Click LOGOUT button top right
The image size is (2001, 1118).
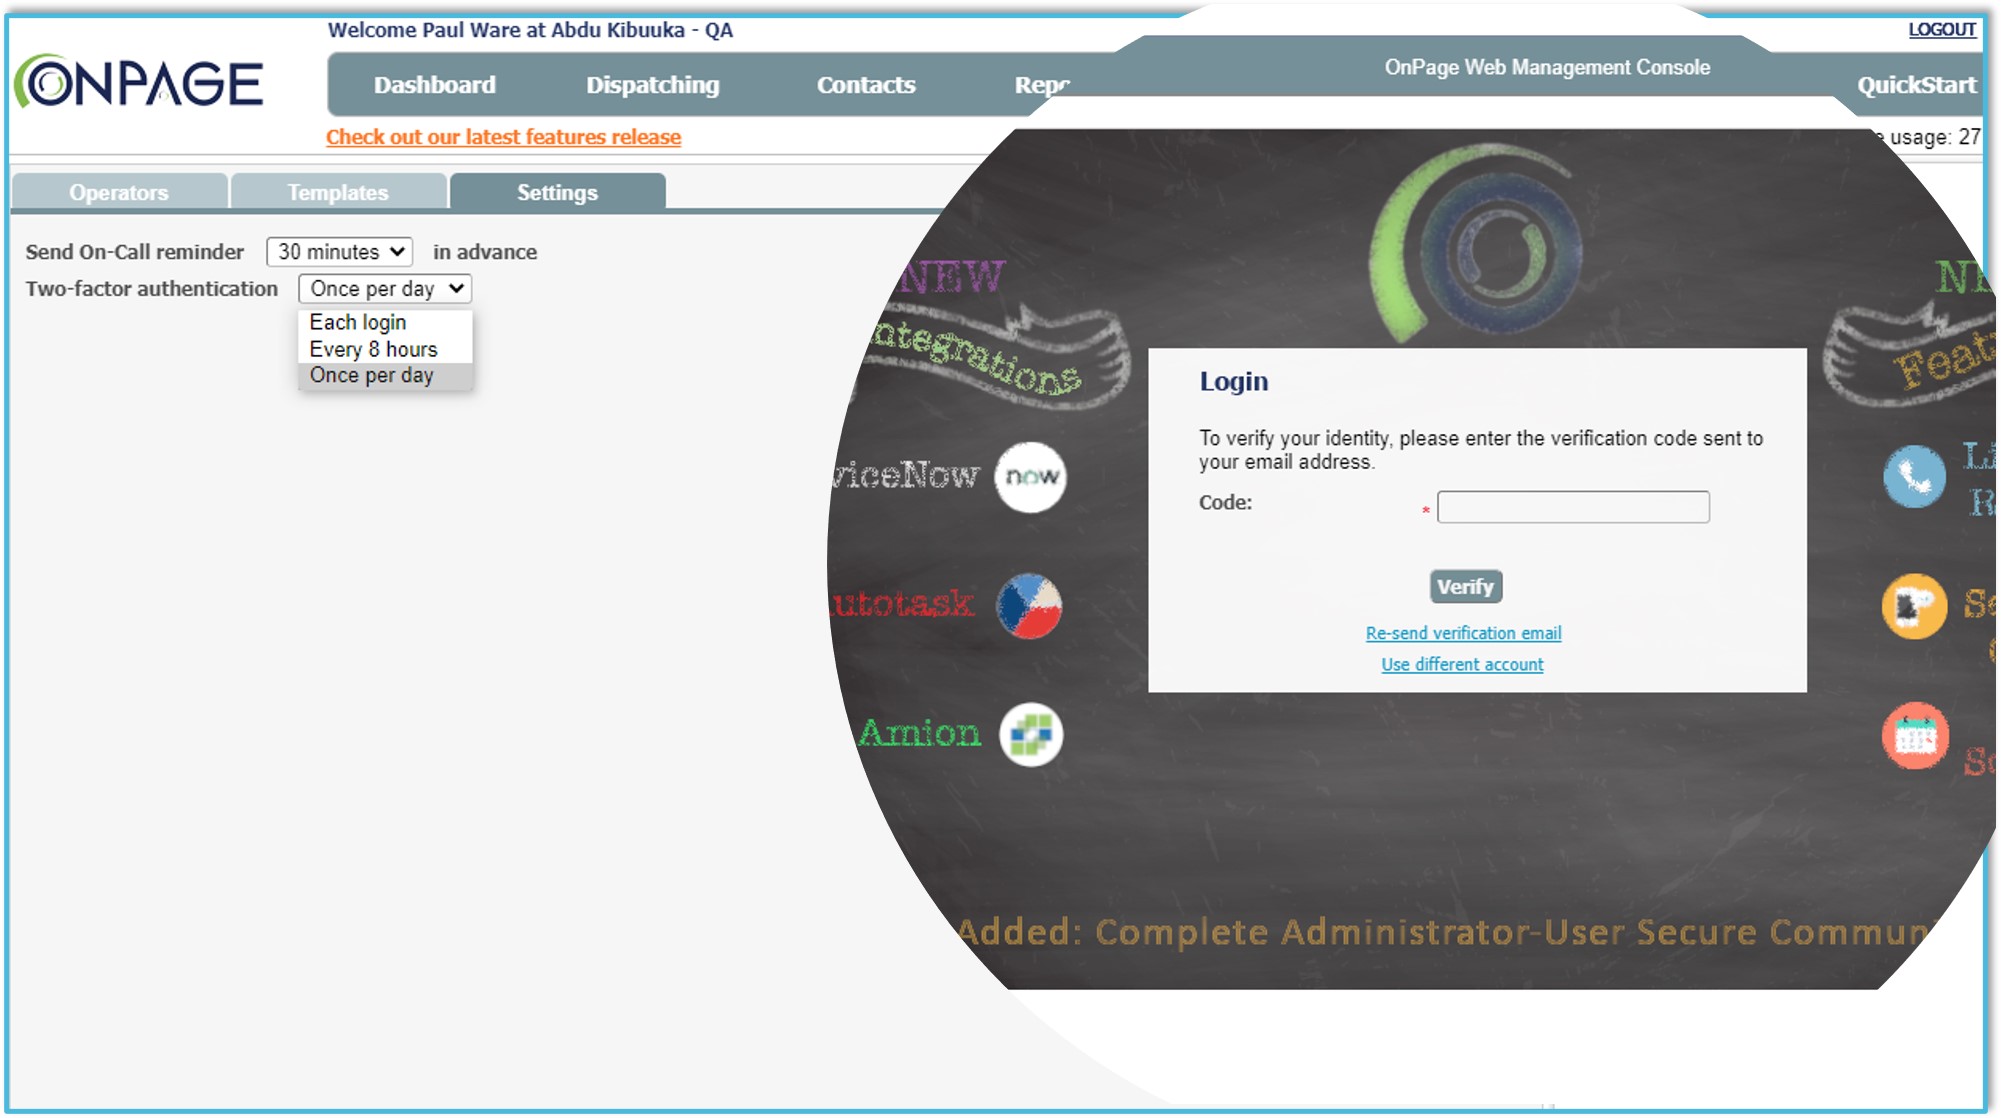point(1943,29)
